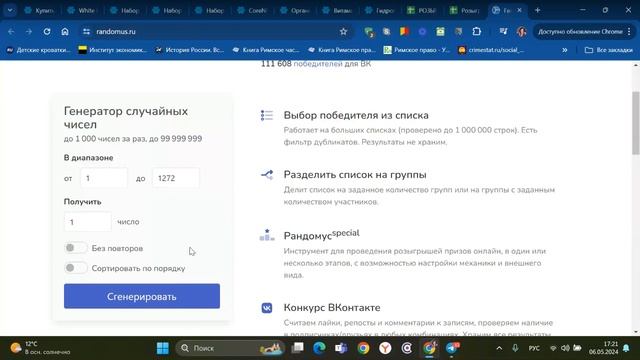
Task: Open the Windows Start menu
Action: point(162,348)
